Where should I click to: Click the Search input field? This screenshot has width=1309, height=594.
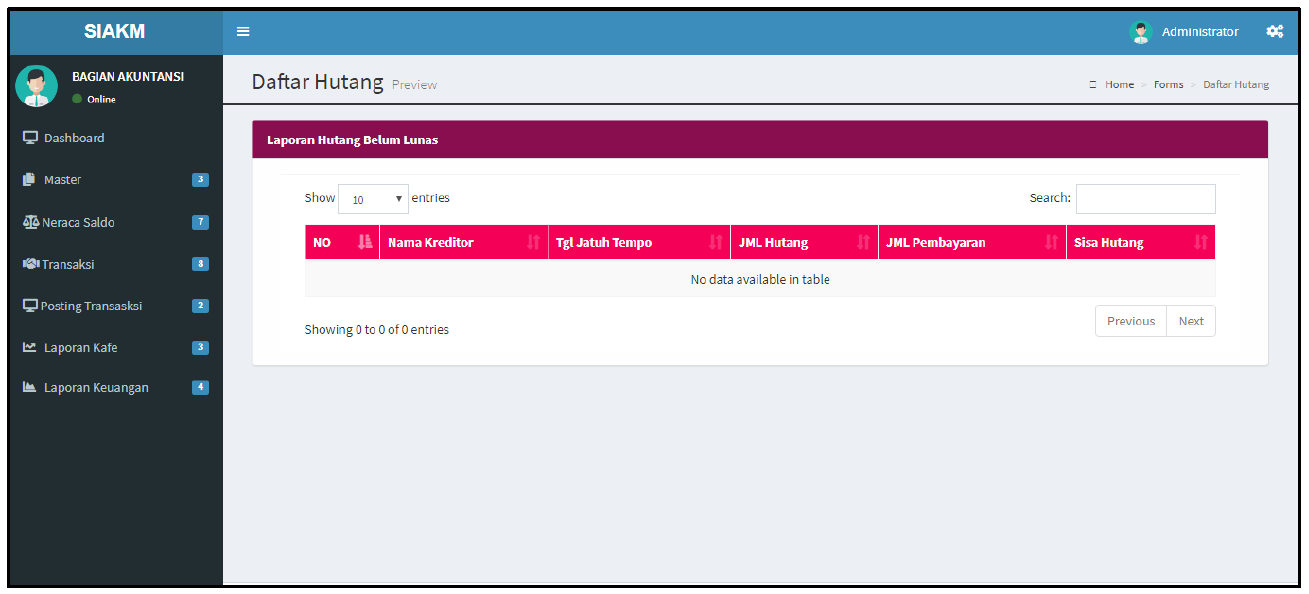pos(1145,199)
